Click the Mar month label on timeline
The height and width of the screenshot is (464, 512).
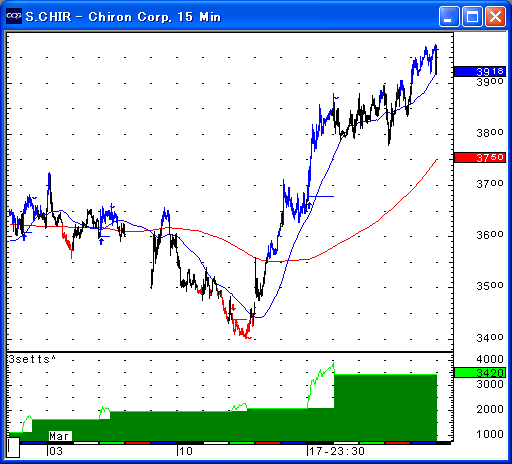(60, 436)
